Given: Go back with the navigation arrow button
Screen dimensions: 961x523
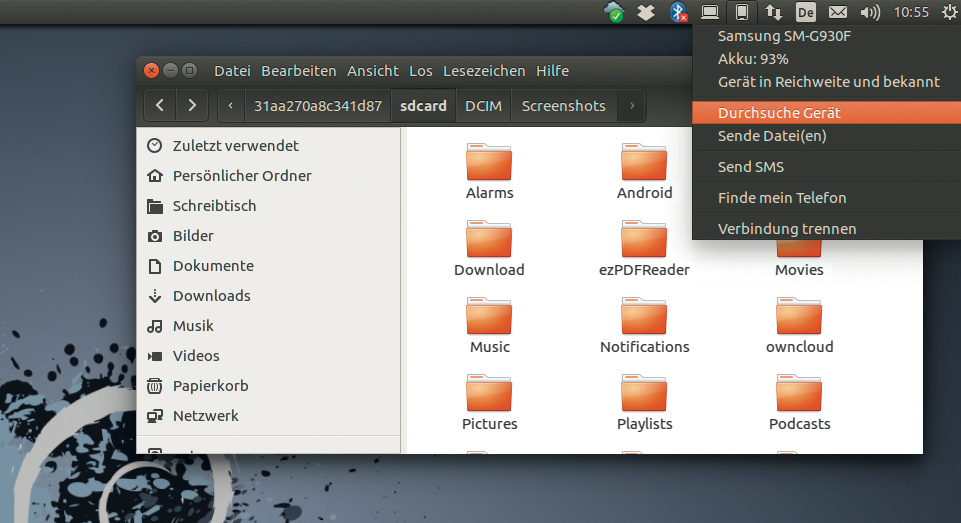Looking at the screenshot, I should click(160, 105).
